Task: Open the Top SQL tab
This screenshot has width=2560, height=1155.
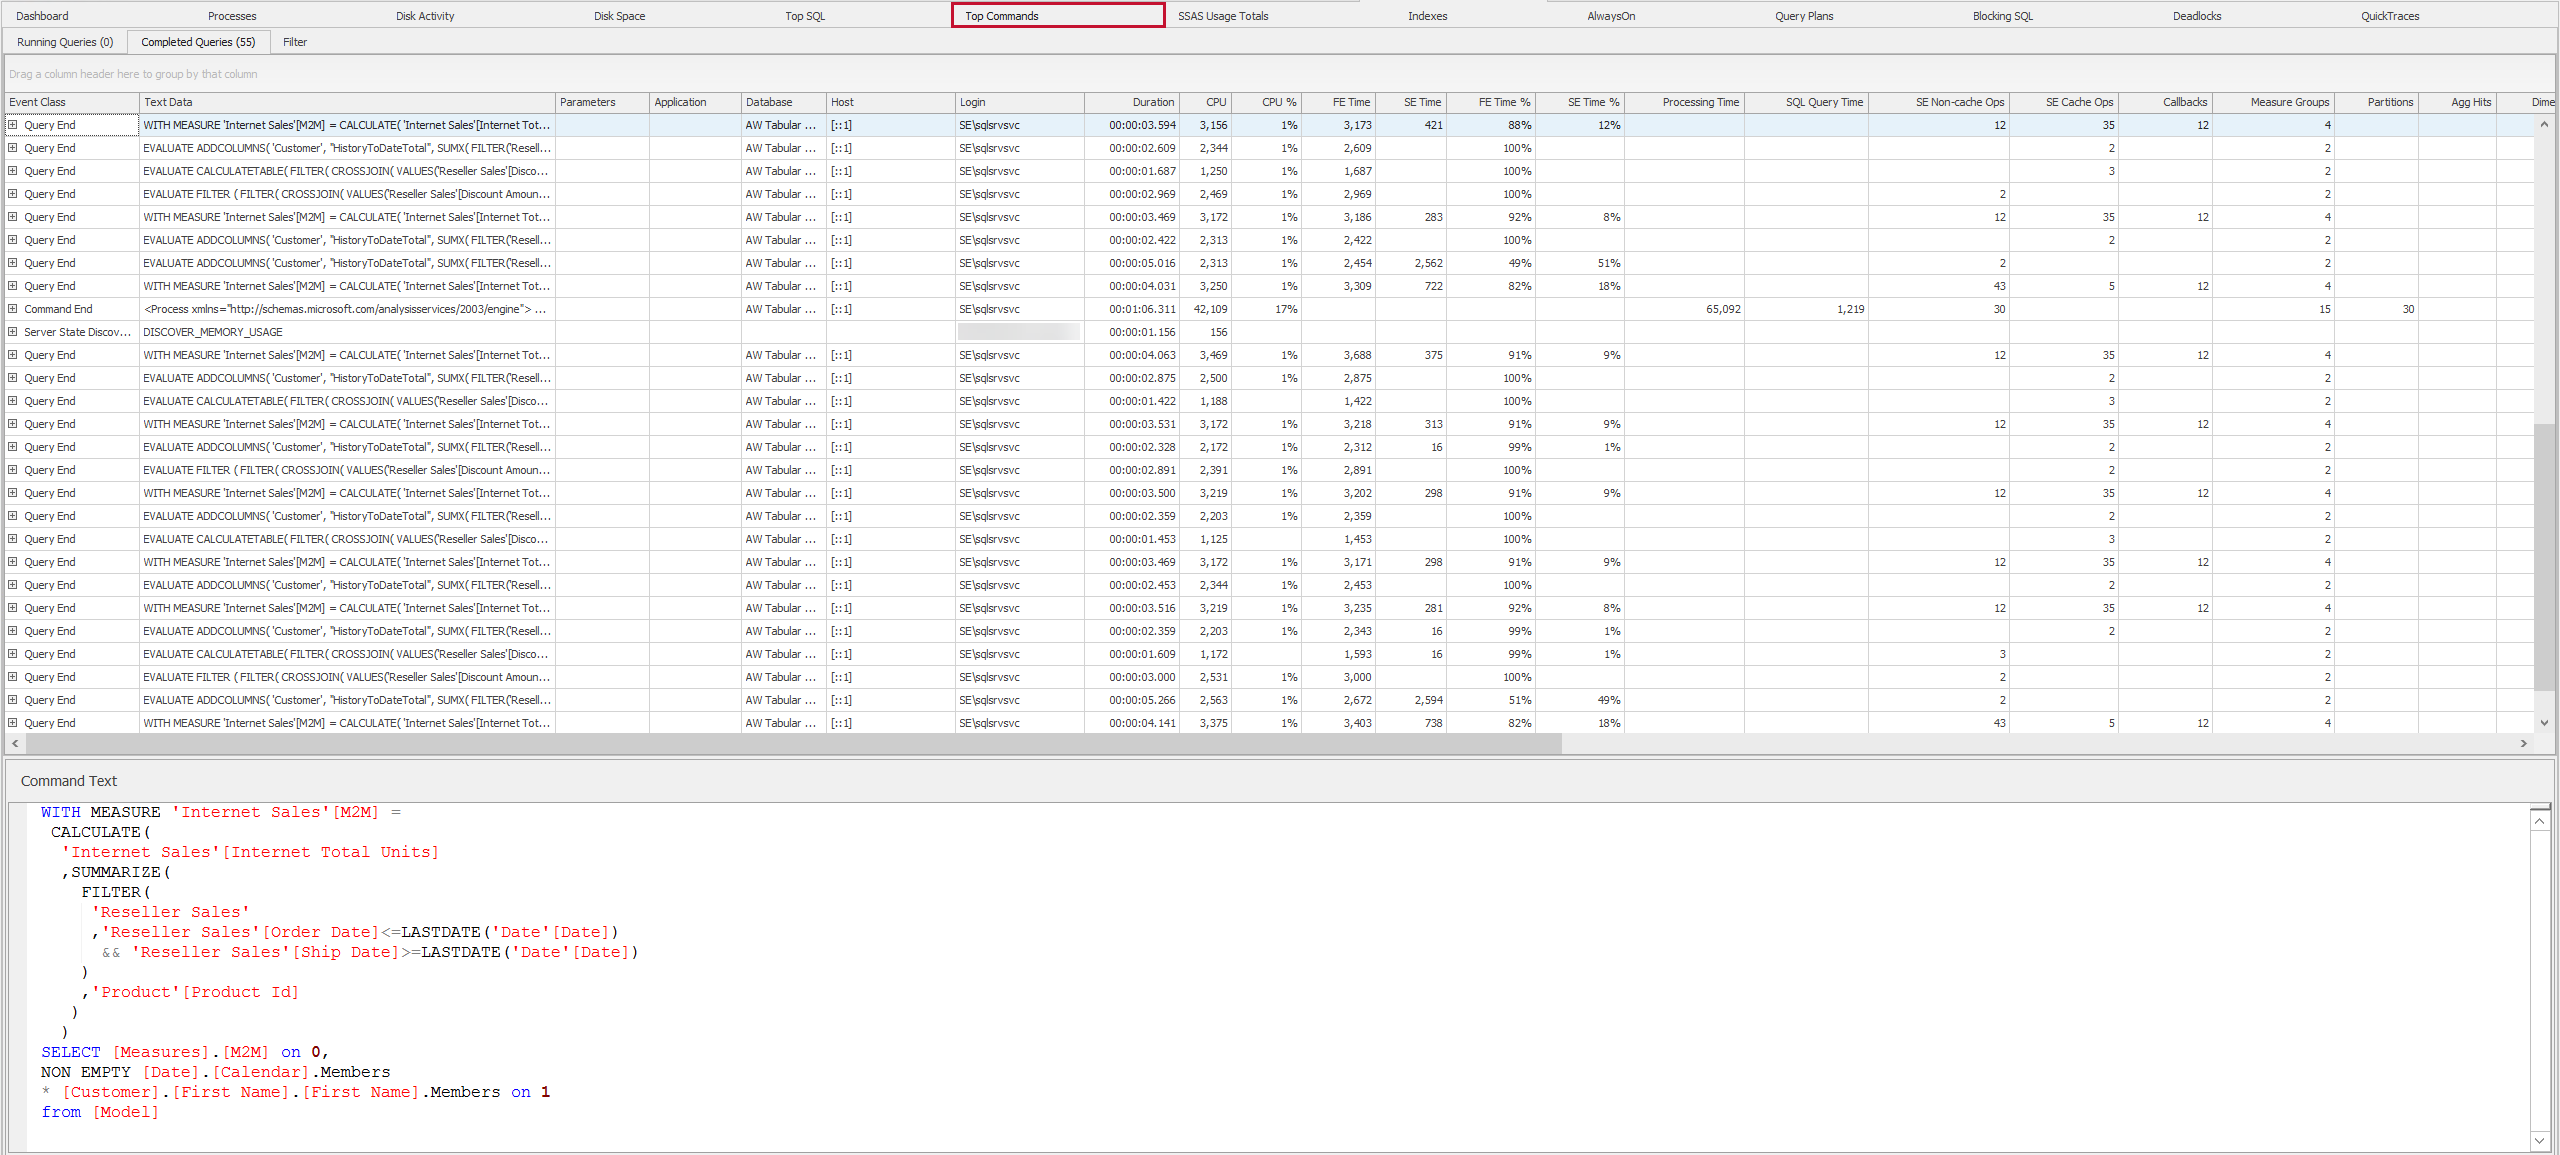Action: 804,15
